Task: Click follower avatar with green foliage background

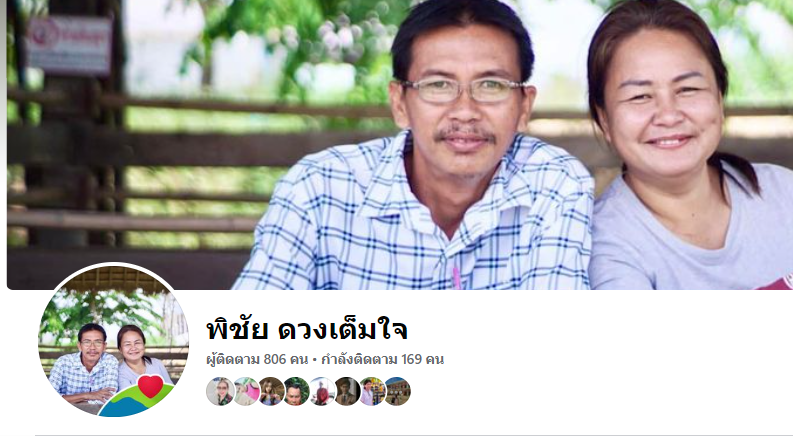Action: click(x=296, y=391)
